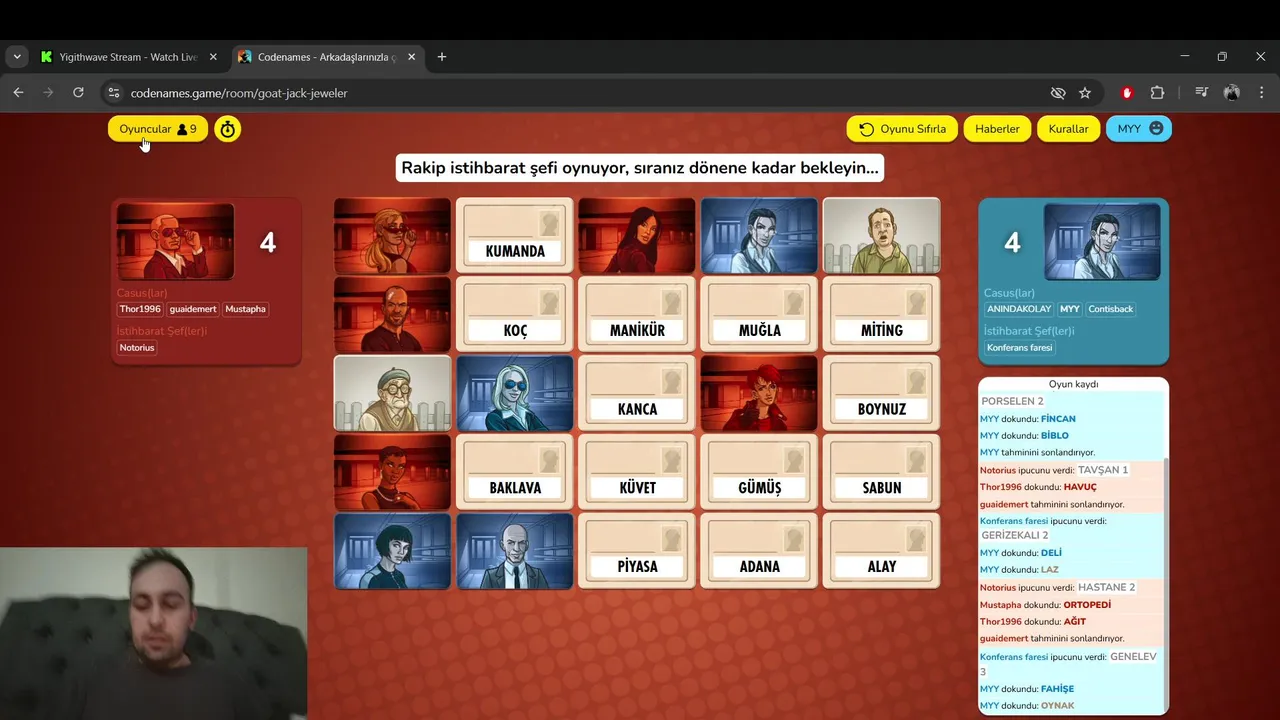Screen dimensions: 1280x720
Task: Close the Yigithwave Stream tab
Action: coord(213,57)
